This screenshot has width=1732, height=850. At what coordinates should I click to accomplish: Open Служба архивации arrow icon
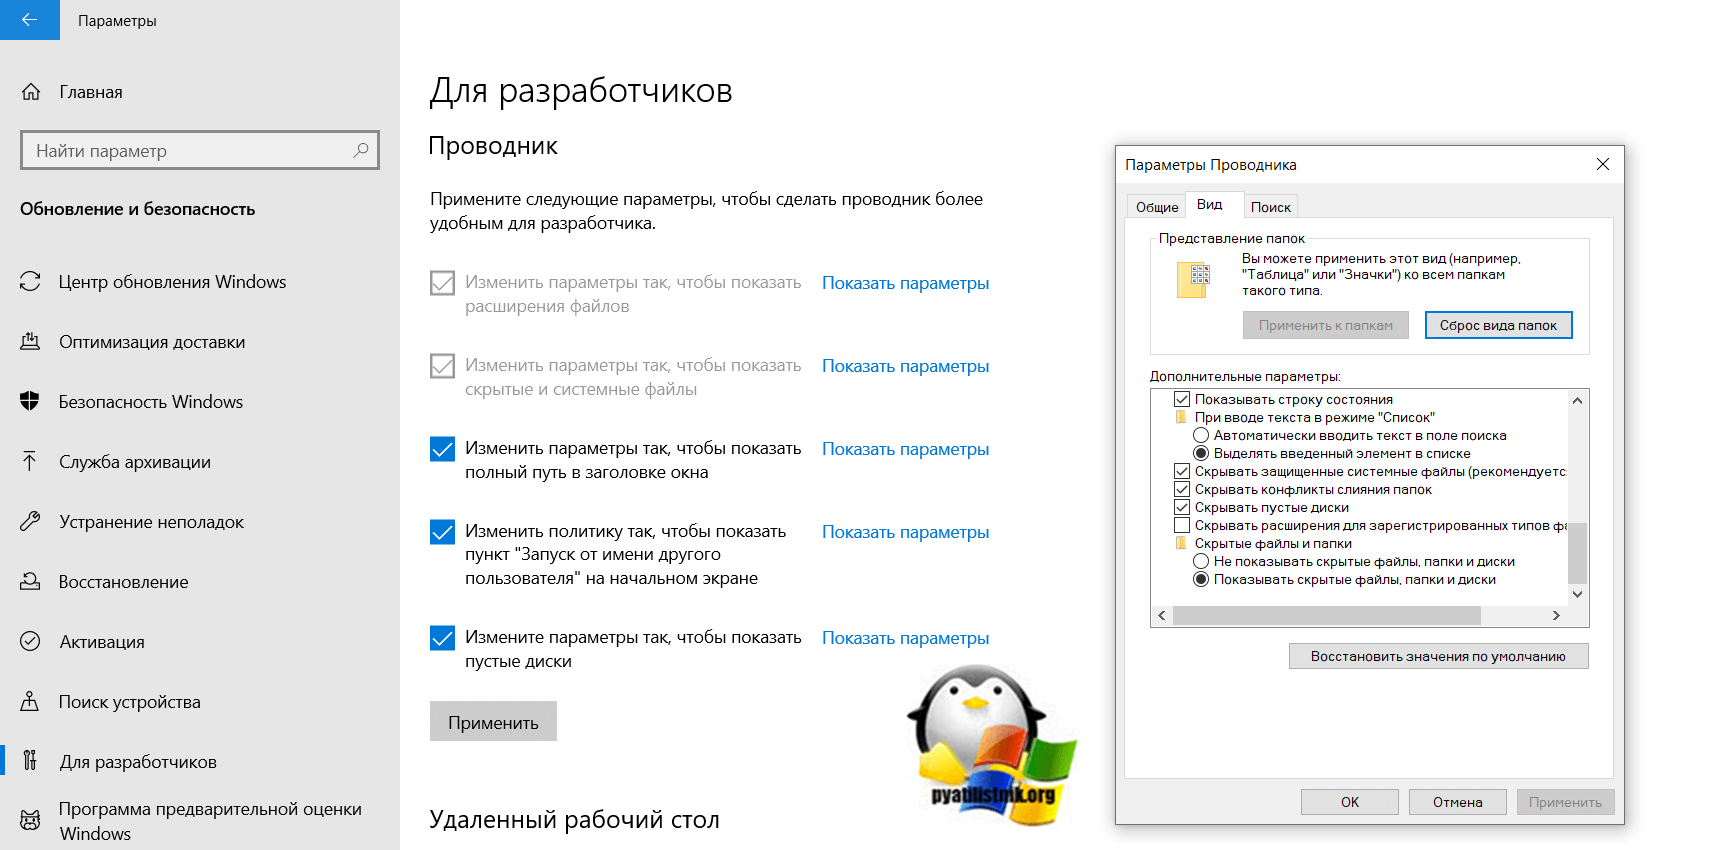pyautogui.click(x=30, y=461)
